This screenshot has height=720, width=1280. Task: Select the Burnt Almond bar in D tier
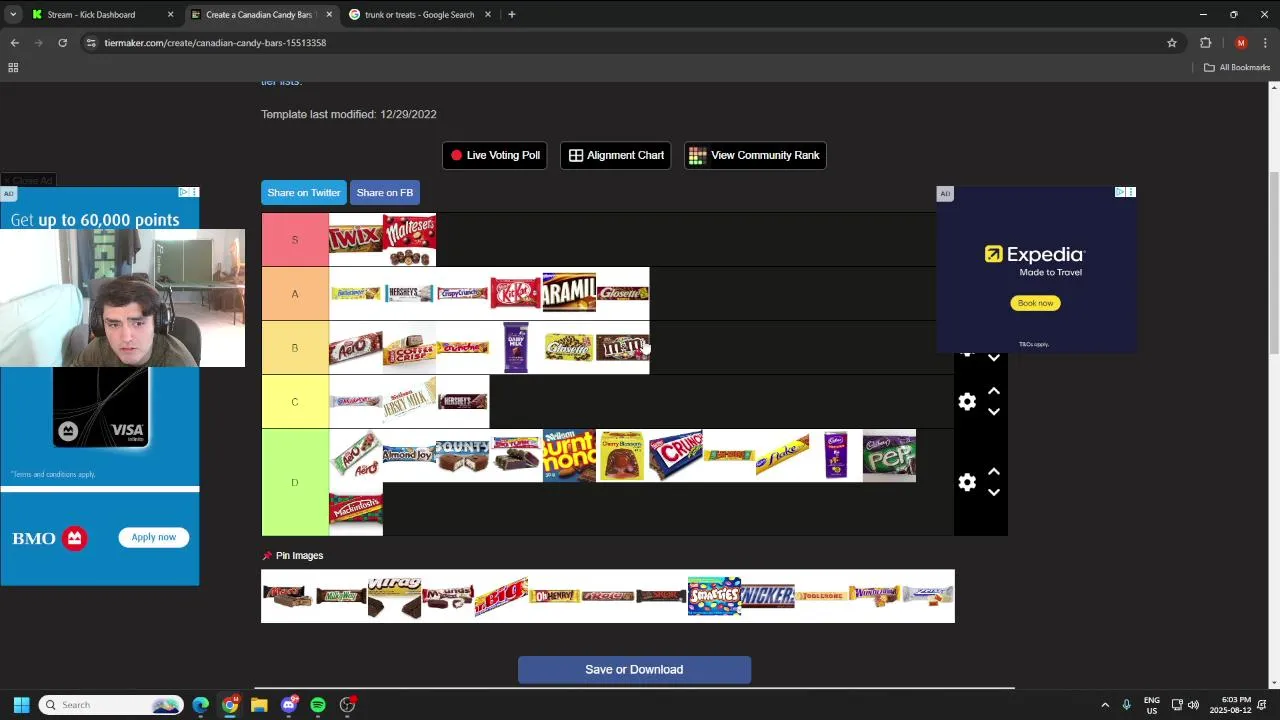coord(569,456)
